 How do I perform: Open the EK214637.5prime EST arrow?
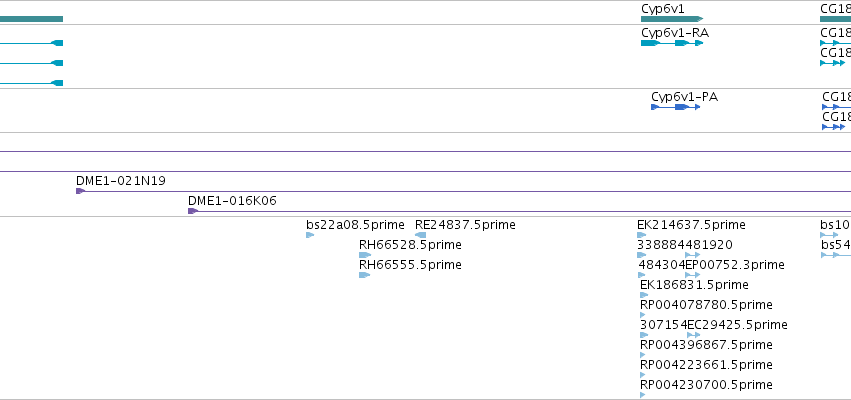coord(642,235)
